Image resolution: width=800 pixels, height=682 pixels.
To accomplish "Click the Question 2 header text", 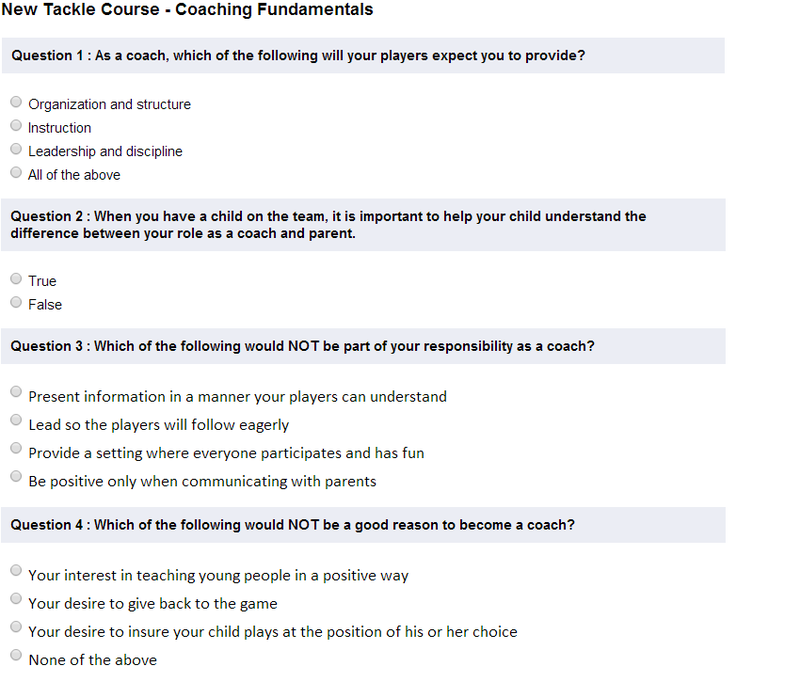I will 328,225.
